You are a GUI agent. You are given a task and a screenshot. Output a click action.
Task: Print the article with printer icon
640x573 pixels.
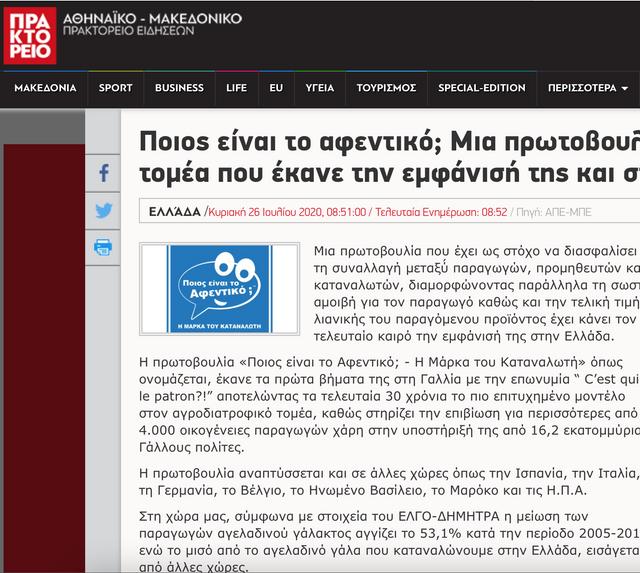(x=103, y=247)
